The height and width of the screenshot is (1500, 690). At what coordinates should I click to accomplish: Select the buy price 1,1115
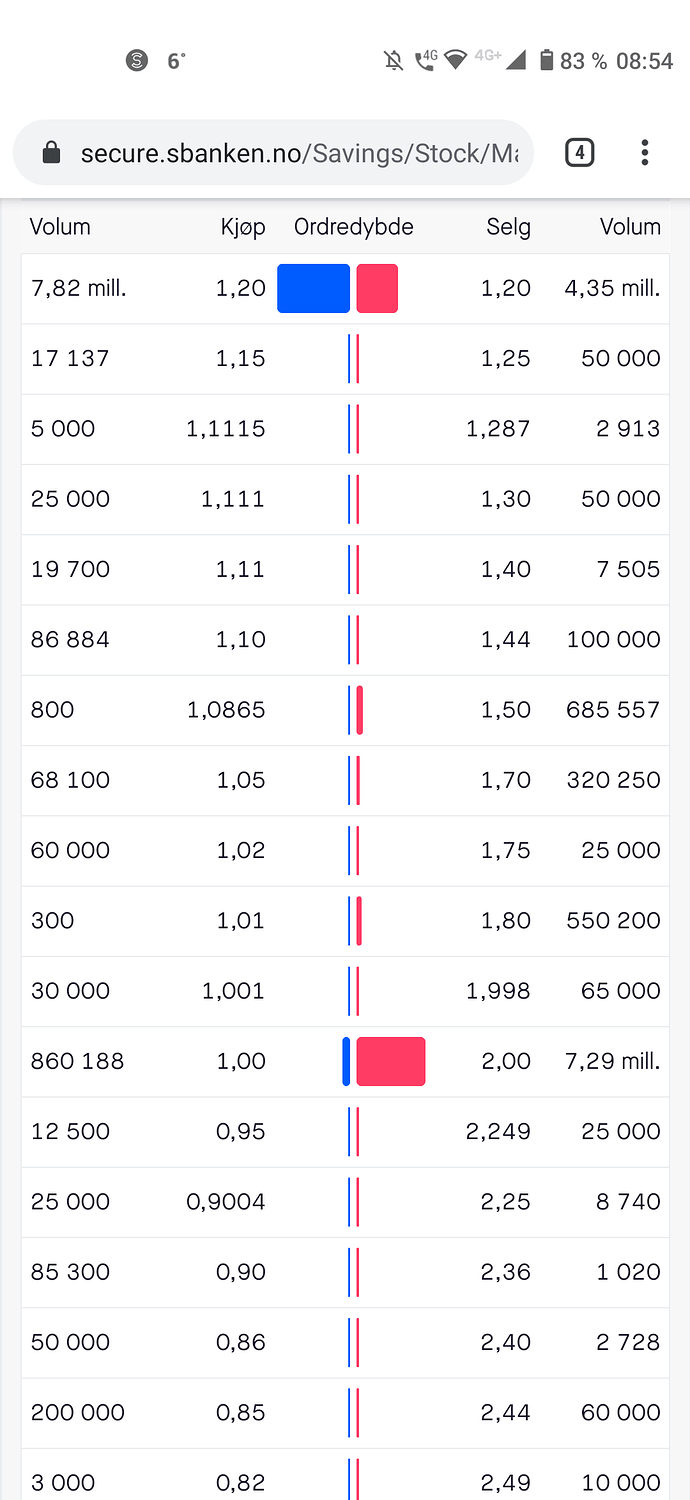coord(226,429)
